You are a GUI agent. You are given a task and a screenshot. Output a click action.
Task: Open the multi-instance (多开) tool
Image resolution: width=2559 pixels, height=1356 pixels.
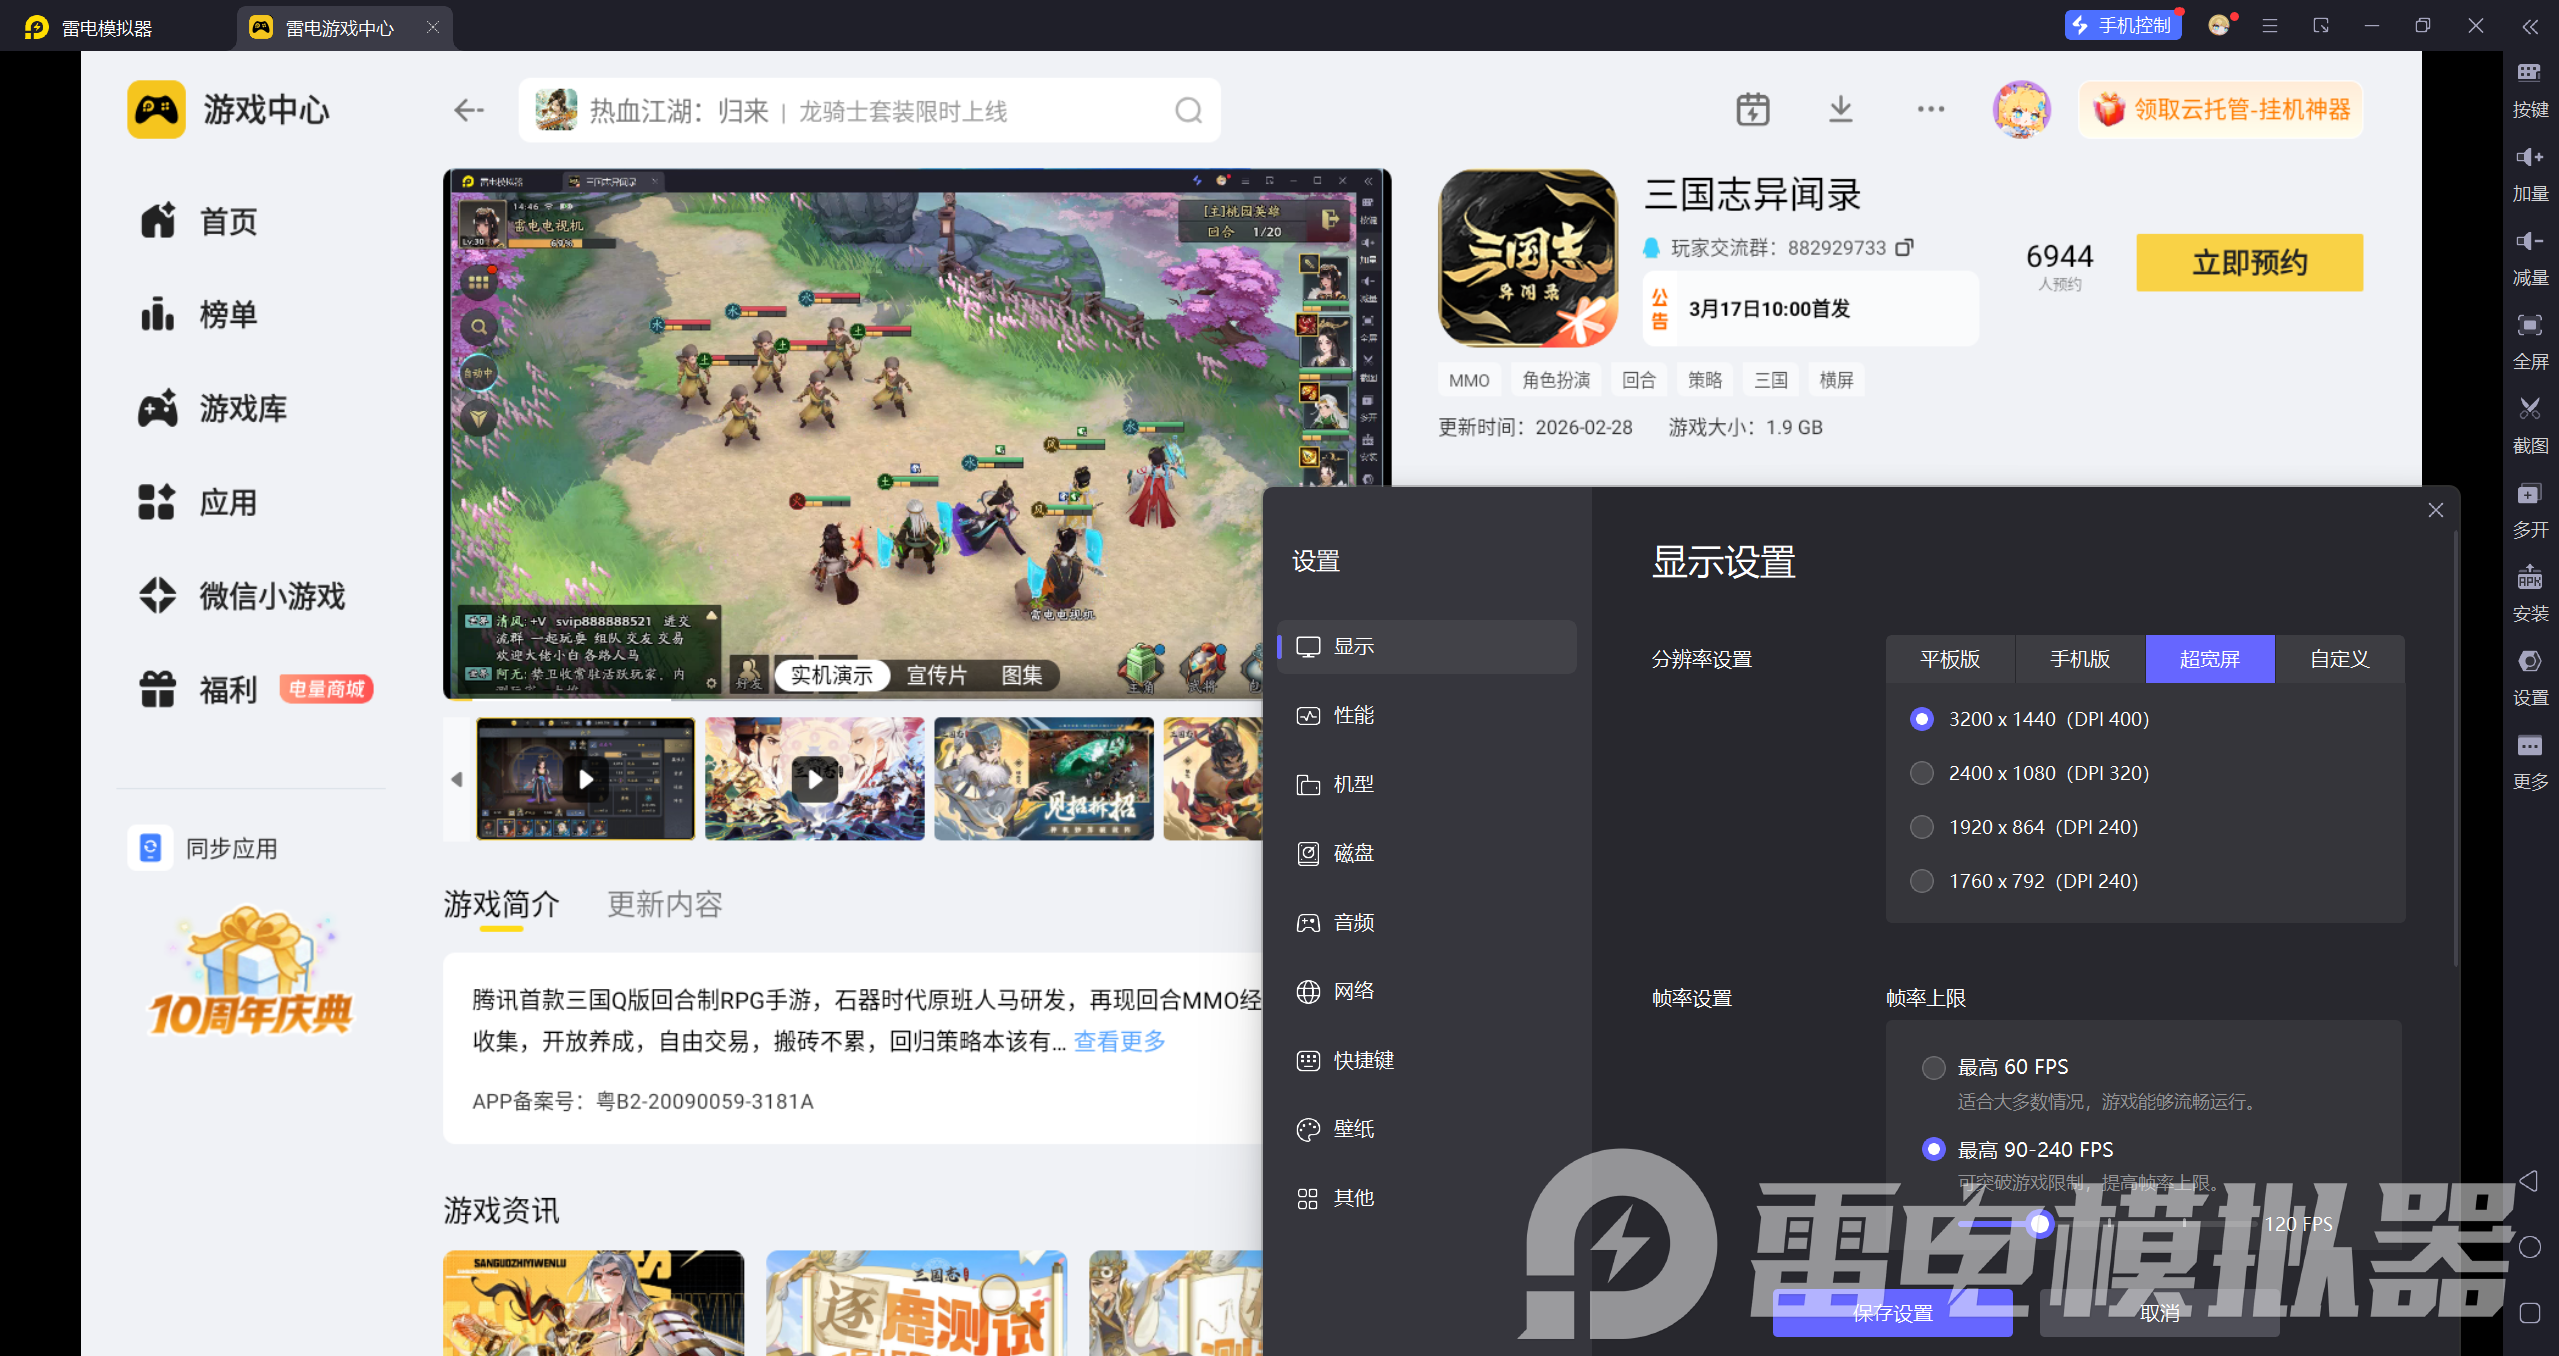(x=2529, y=494)
